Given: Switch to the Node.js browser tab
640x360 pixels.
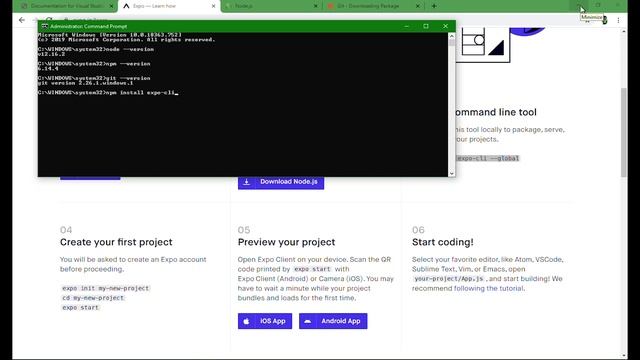Looking at the screenshot, I should (271, 6).
